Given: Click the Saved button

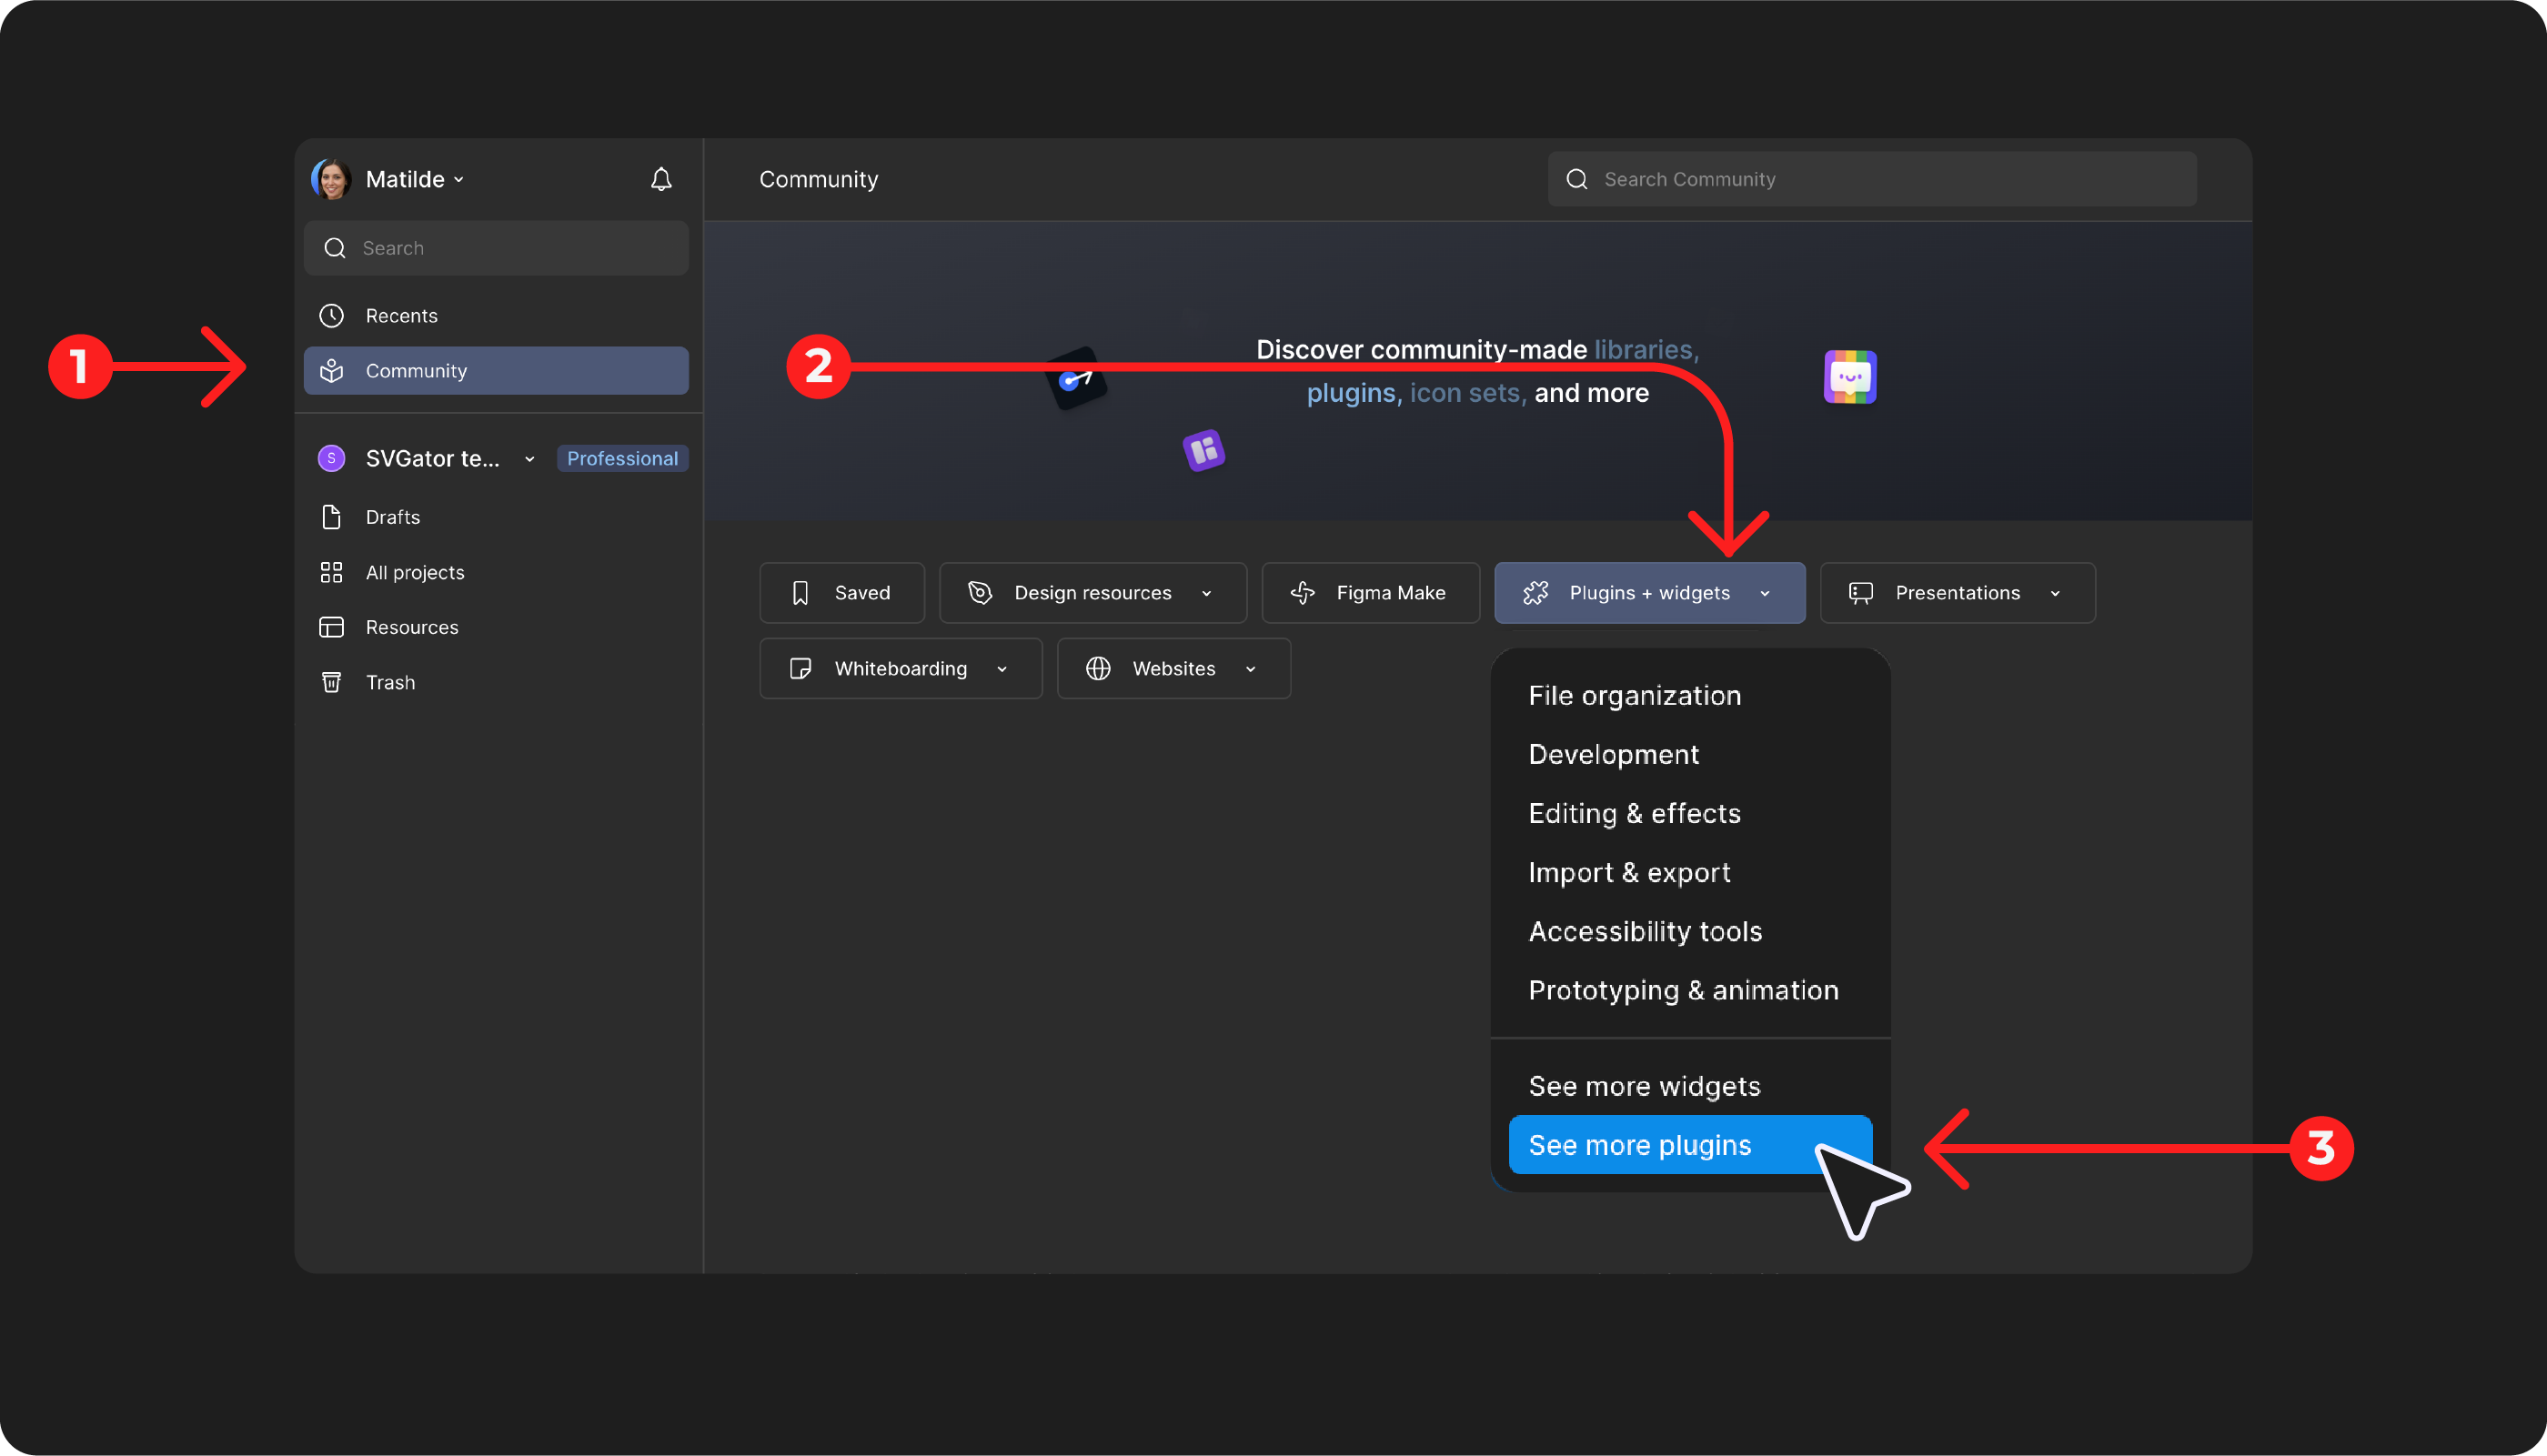Looking at the screenshot, I should 841,593.
